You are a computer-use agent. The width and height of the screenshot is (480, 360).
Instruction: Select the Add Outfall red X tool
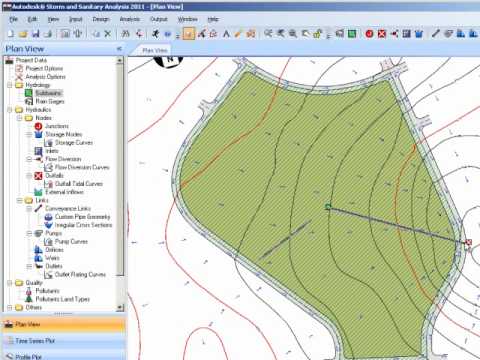pos(382,34)
